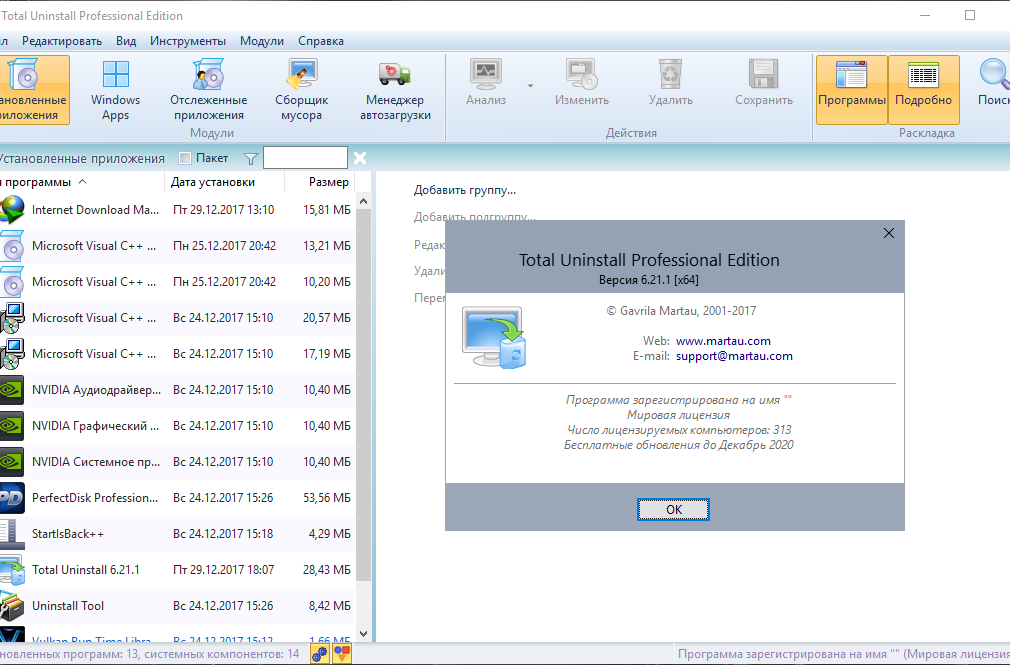Select the 20,57 МБ Microsoft Visual C++ icon
This screenshot has height=665, width=1010.
click(x=12, y=318)
